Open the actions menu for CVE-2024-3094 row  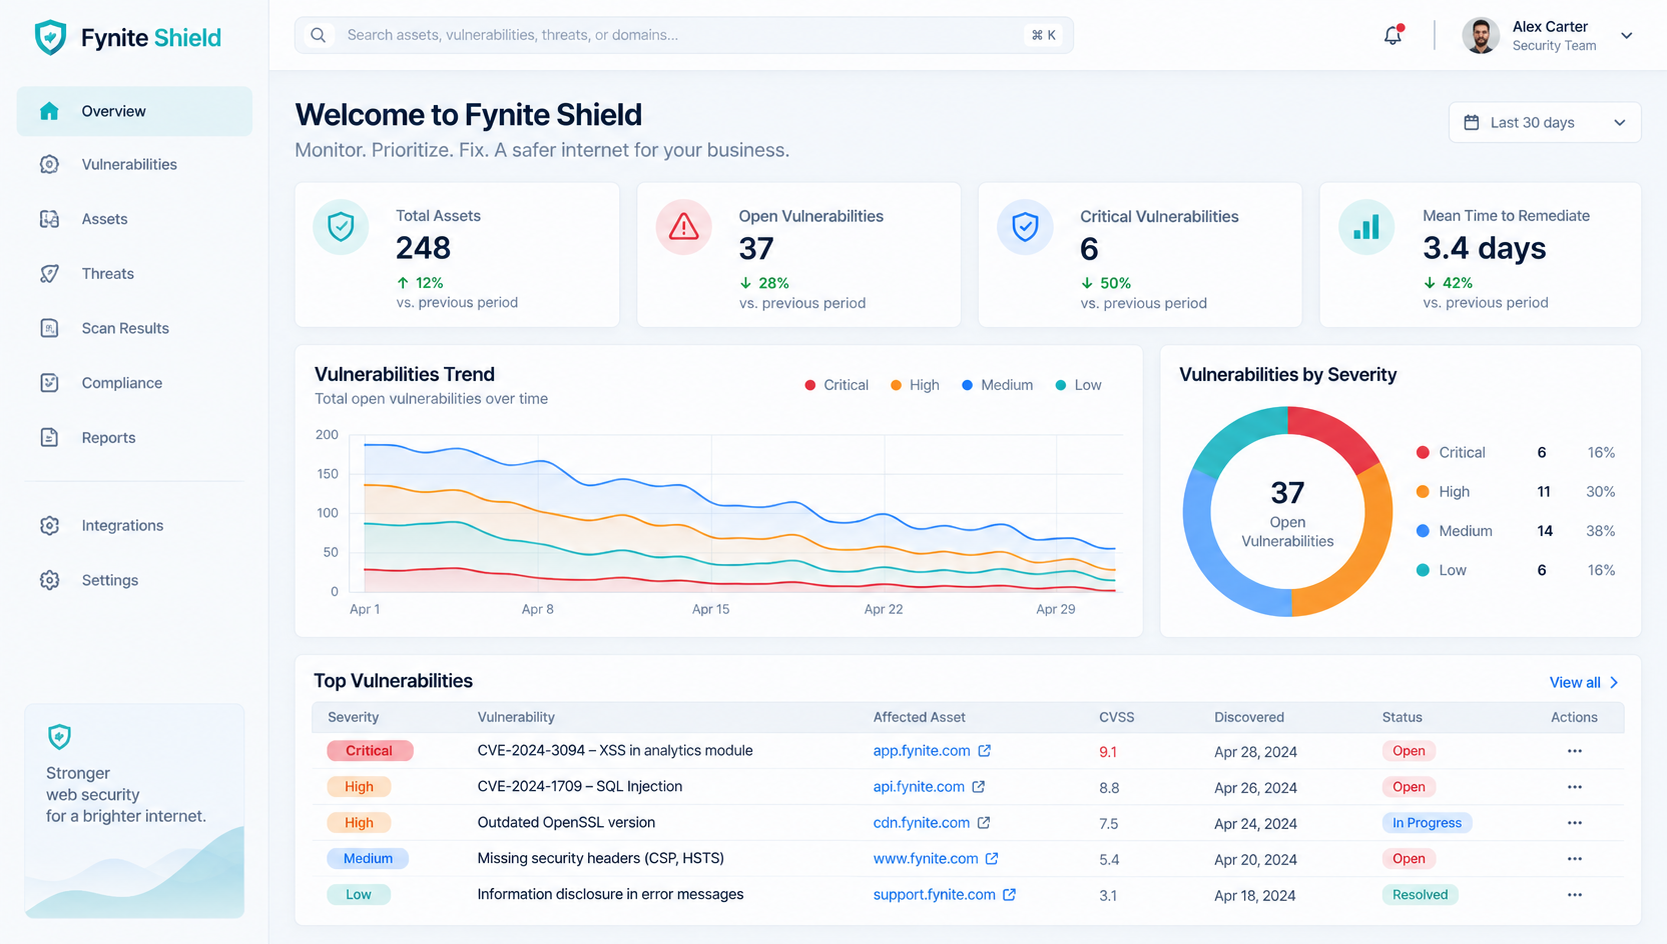click(x=1575, y=751)
